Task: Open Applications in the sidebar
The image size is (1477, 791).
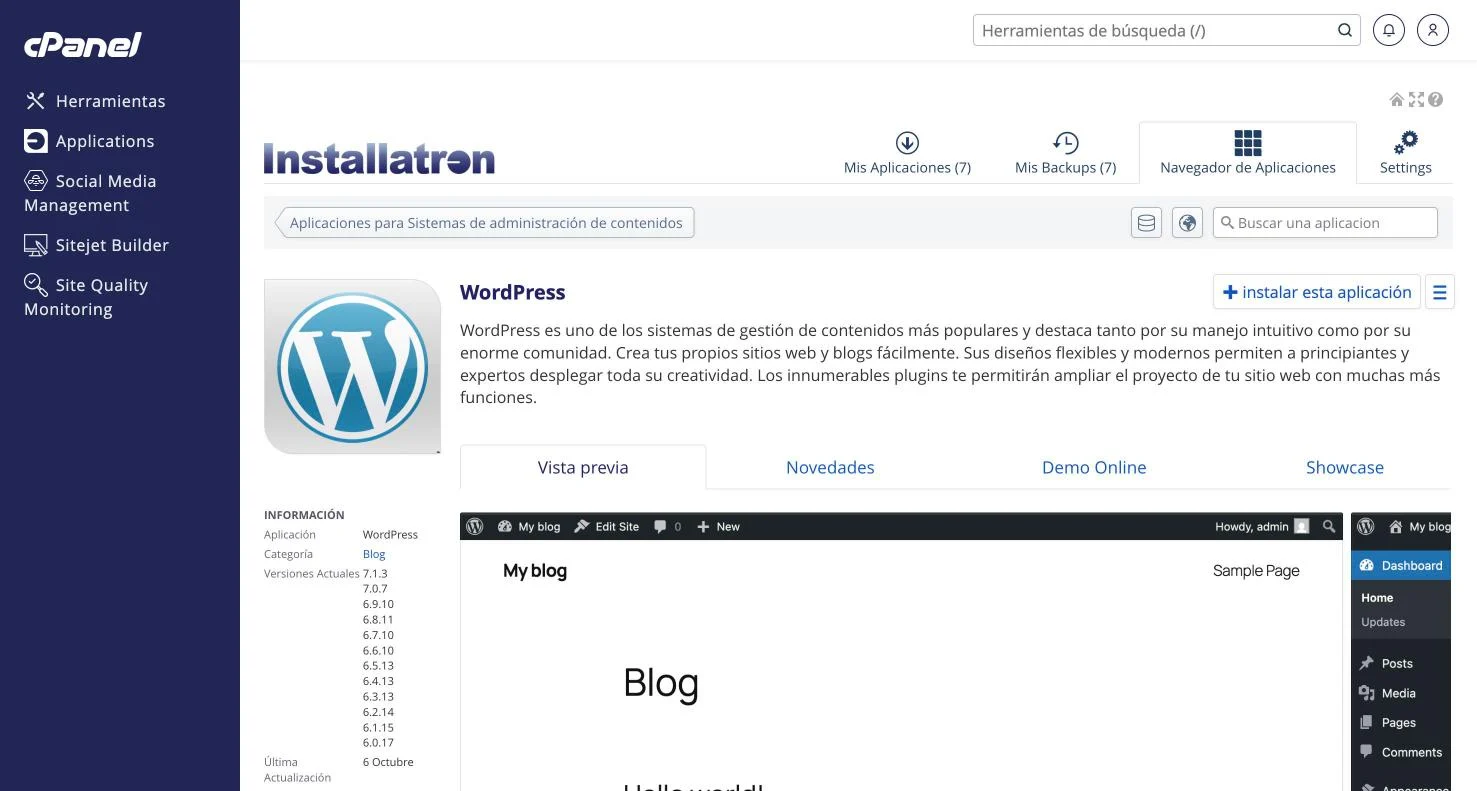Action: (x=89, y=141)
